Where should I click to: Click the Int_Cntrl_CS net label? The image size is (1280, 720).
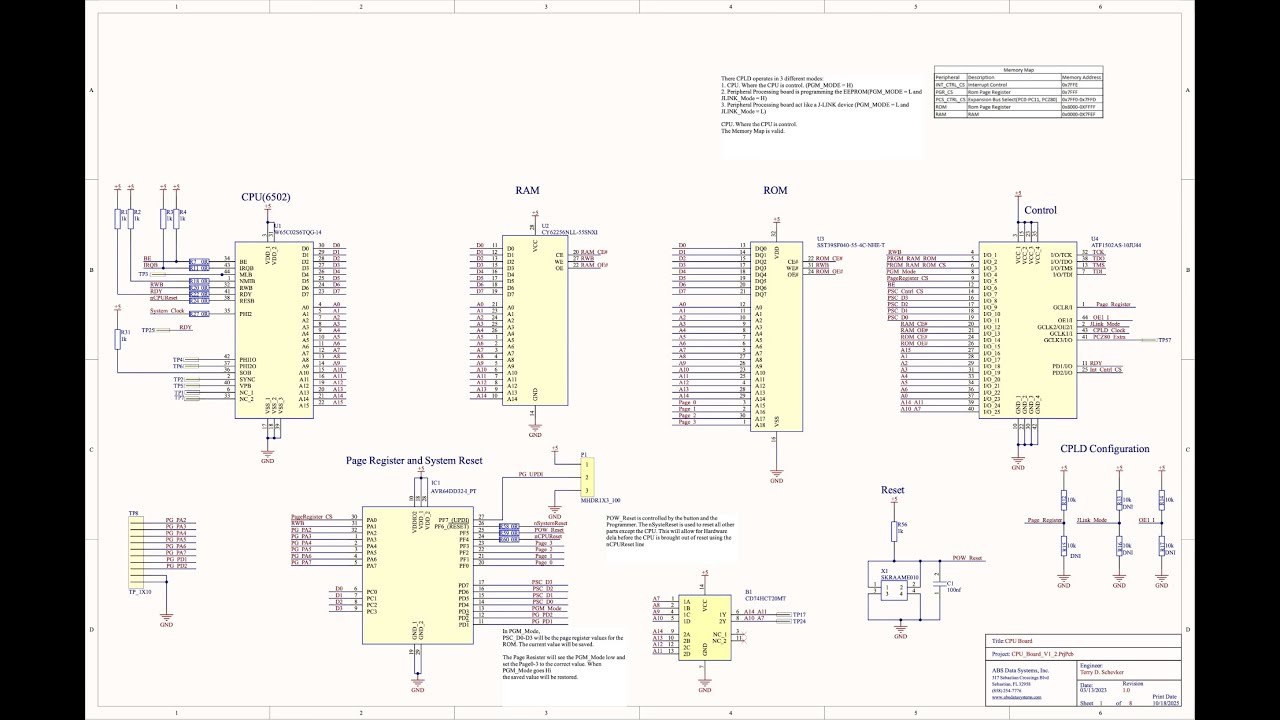pyautogui.click(x=1107, y=370)
